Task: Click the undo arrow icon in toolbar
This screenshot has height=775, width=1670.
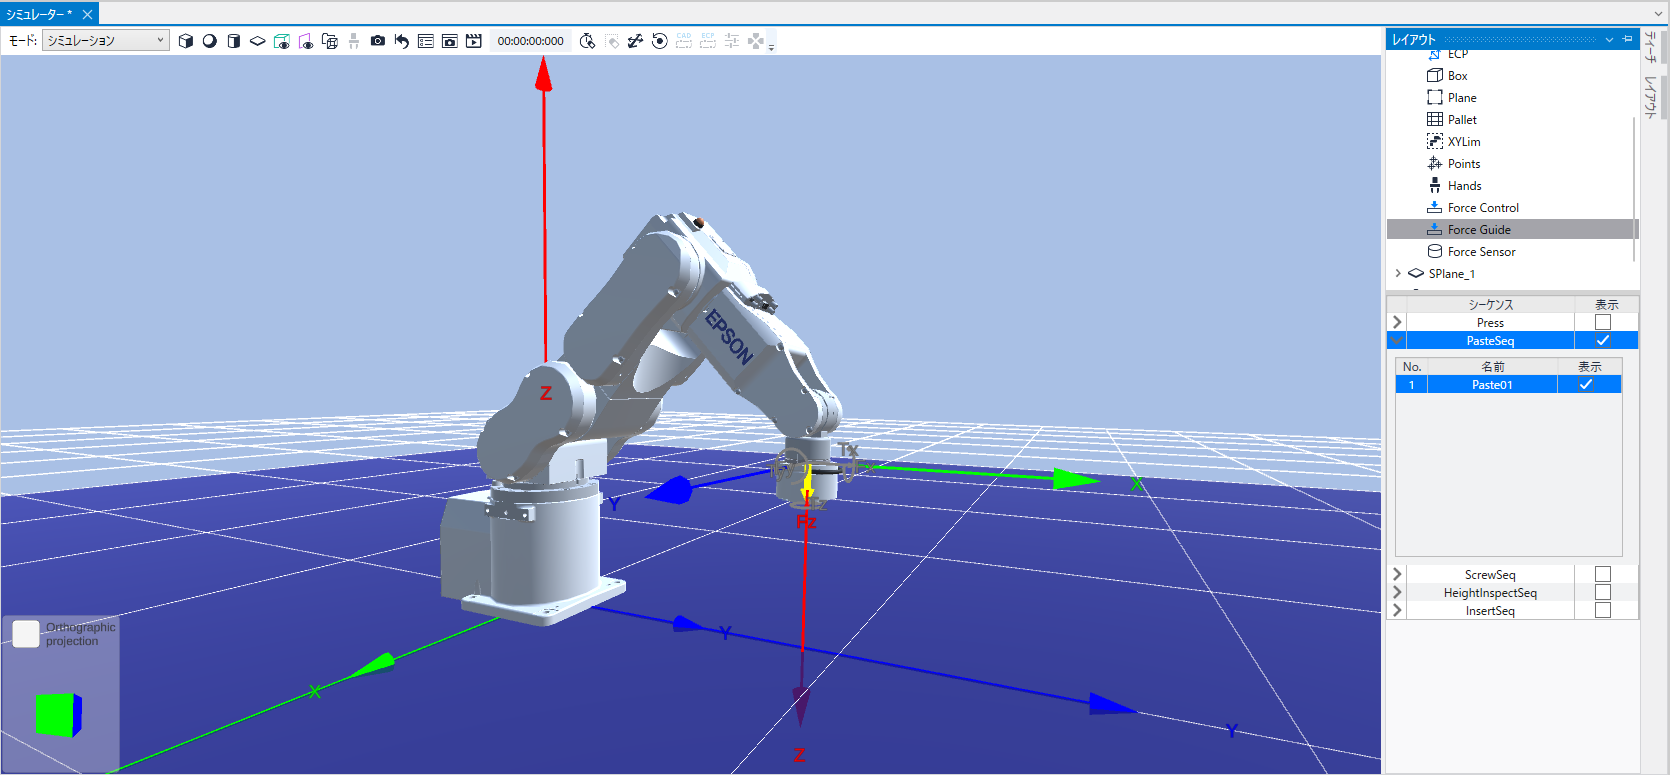Action: click(402, 41)
